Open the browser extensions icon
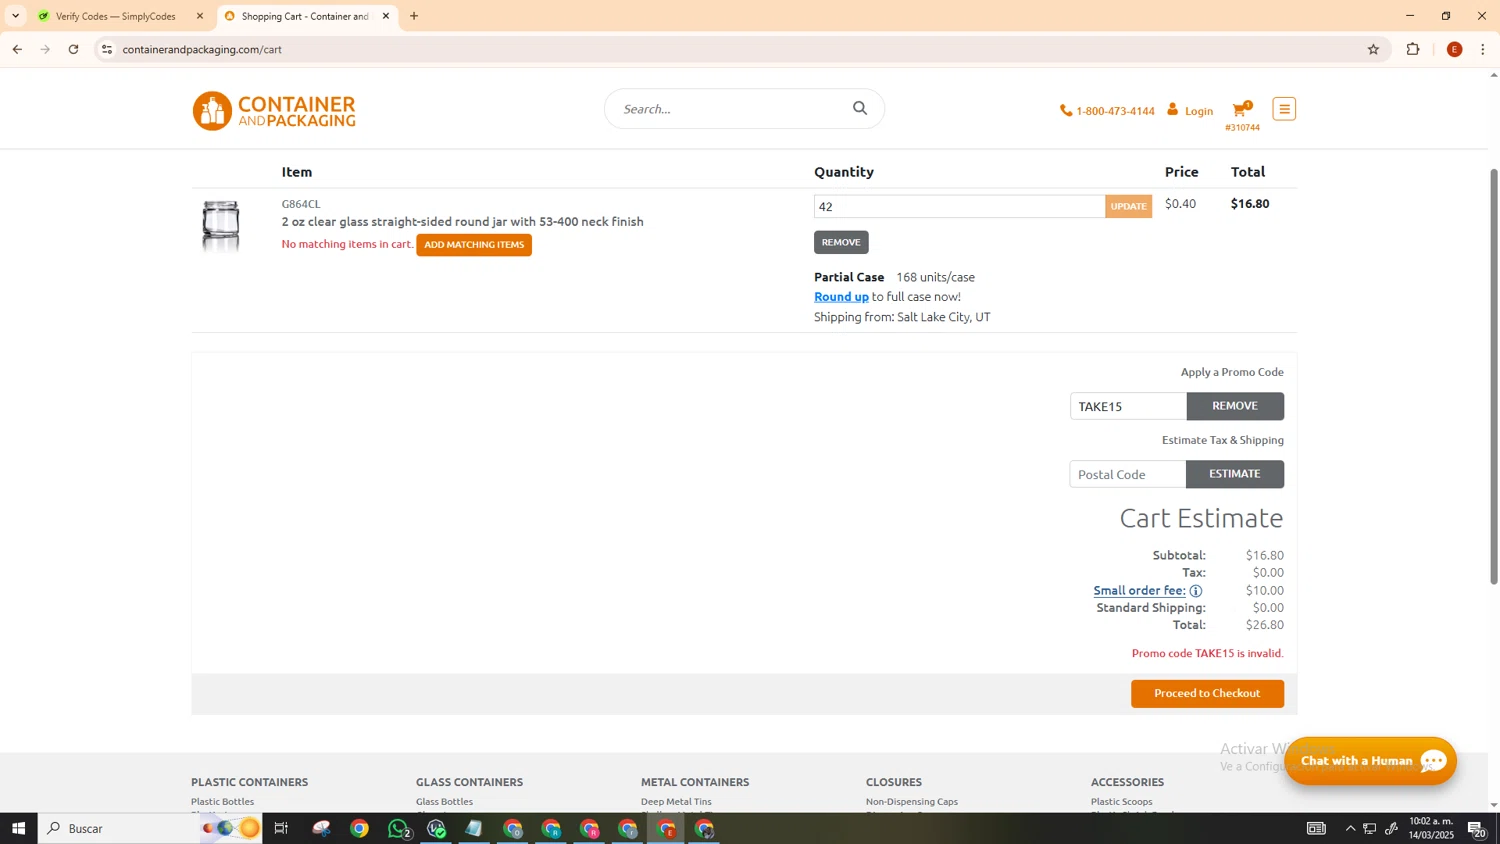 [x=1413, y=49]
